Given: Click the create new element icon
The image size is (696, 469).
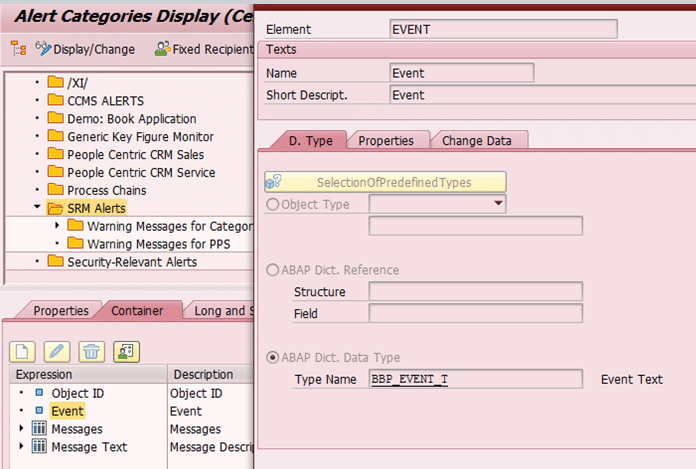Looking at the screenshot, I should (x=23, y=351).
